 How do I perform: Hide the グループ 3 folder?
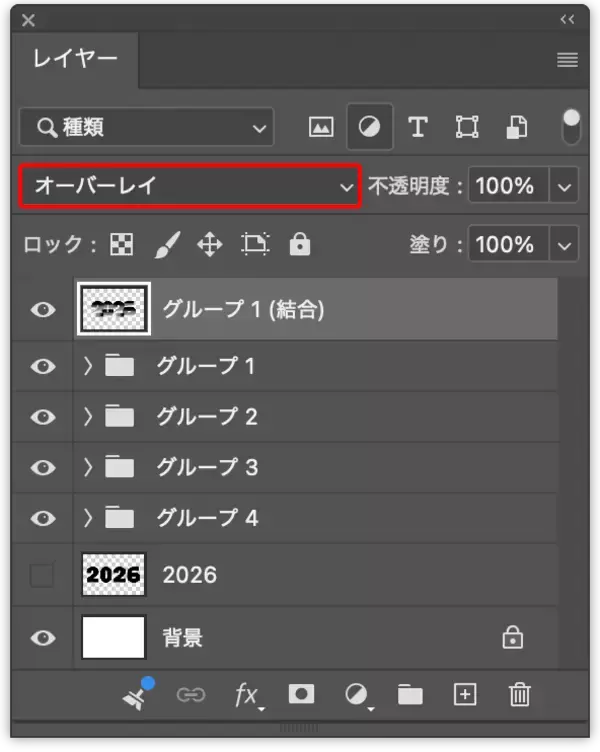pyautogui.click(x=43, y=468)
